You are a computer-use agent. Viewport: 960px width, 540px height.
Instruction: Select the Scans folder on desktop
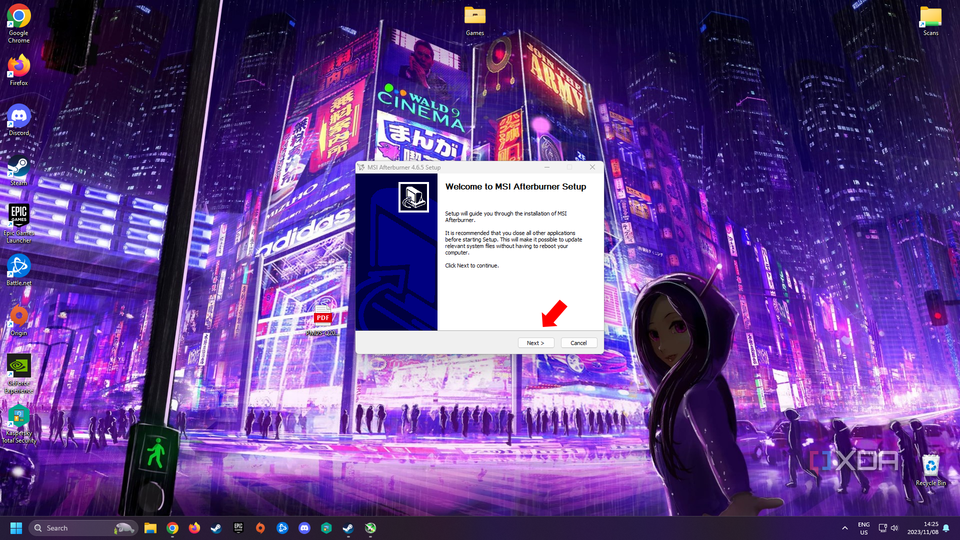(x=931, y=20)
